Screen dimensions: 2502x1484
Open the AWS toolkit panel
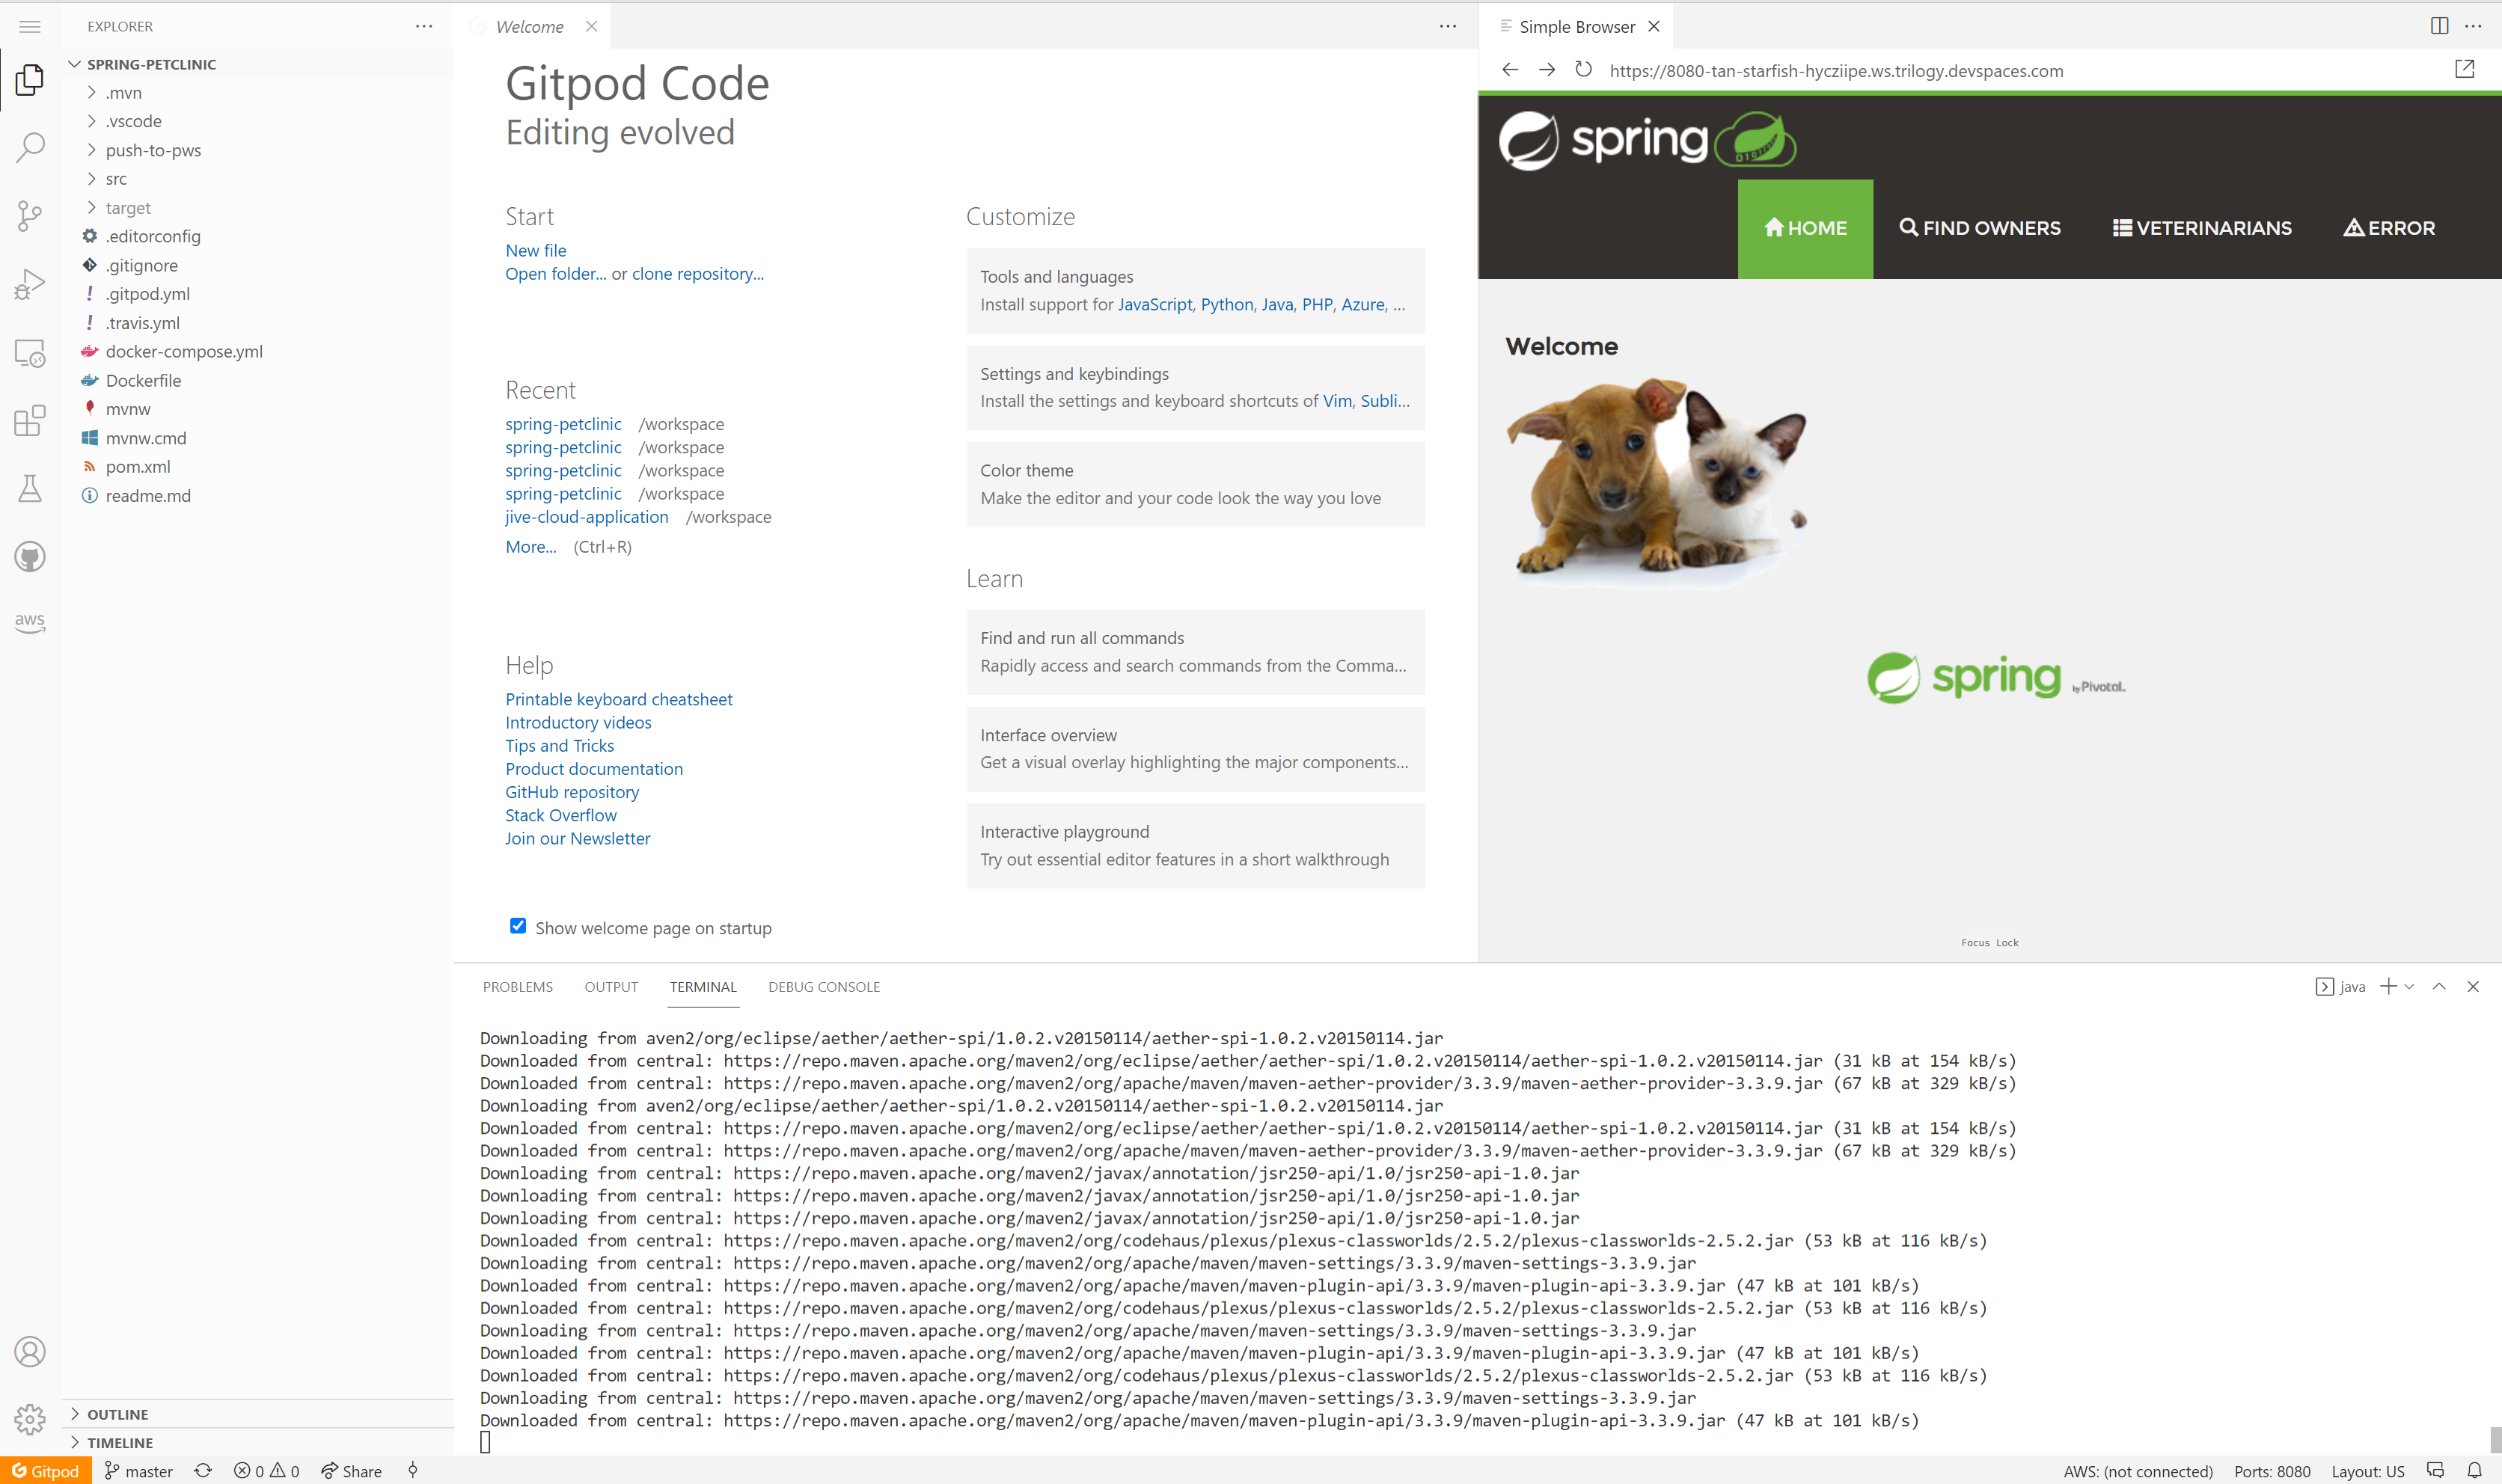30,621
